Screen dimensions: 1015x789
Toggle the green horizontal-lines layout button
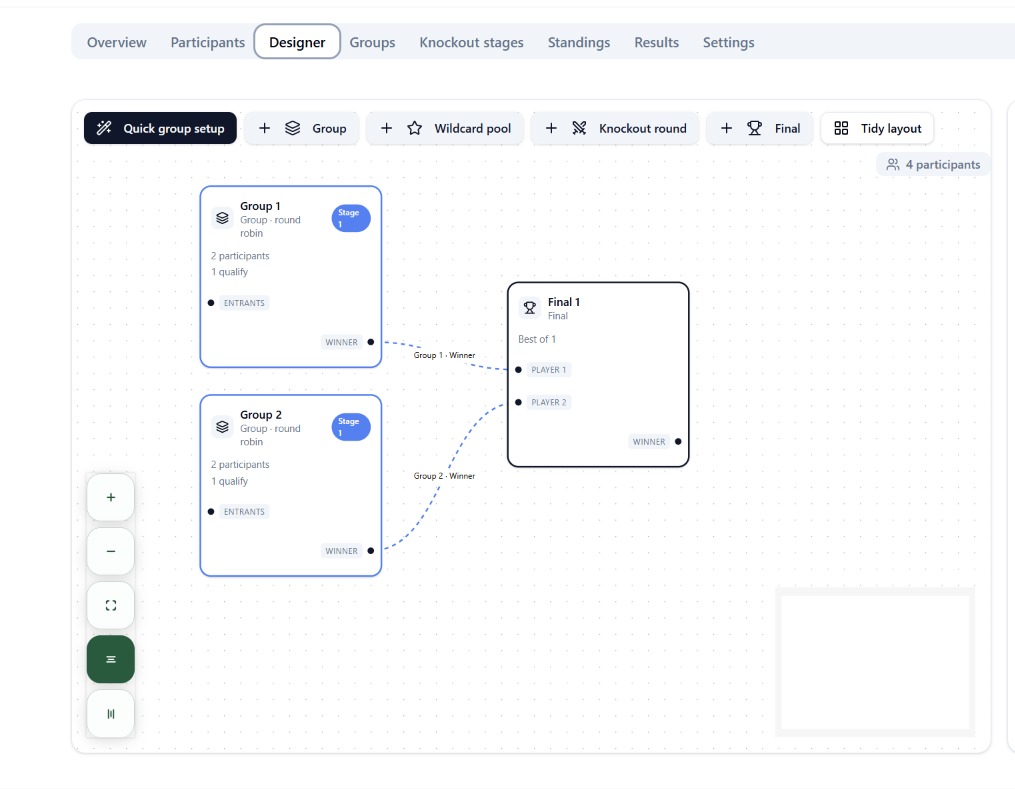coord(111,660)
